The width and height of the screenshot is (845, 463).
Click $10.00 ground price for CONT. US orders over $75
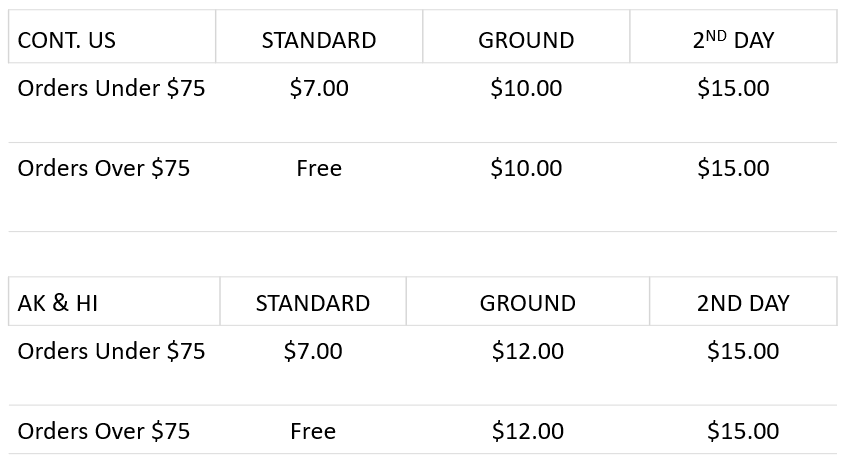526,168
